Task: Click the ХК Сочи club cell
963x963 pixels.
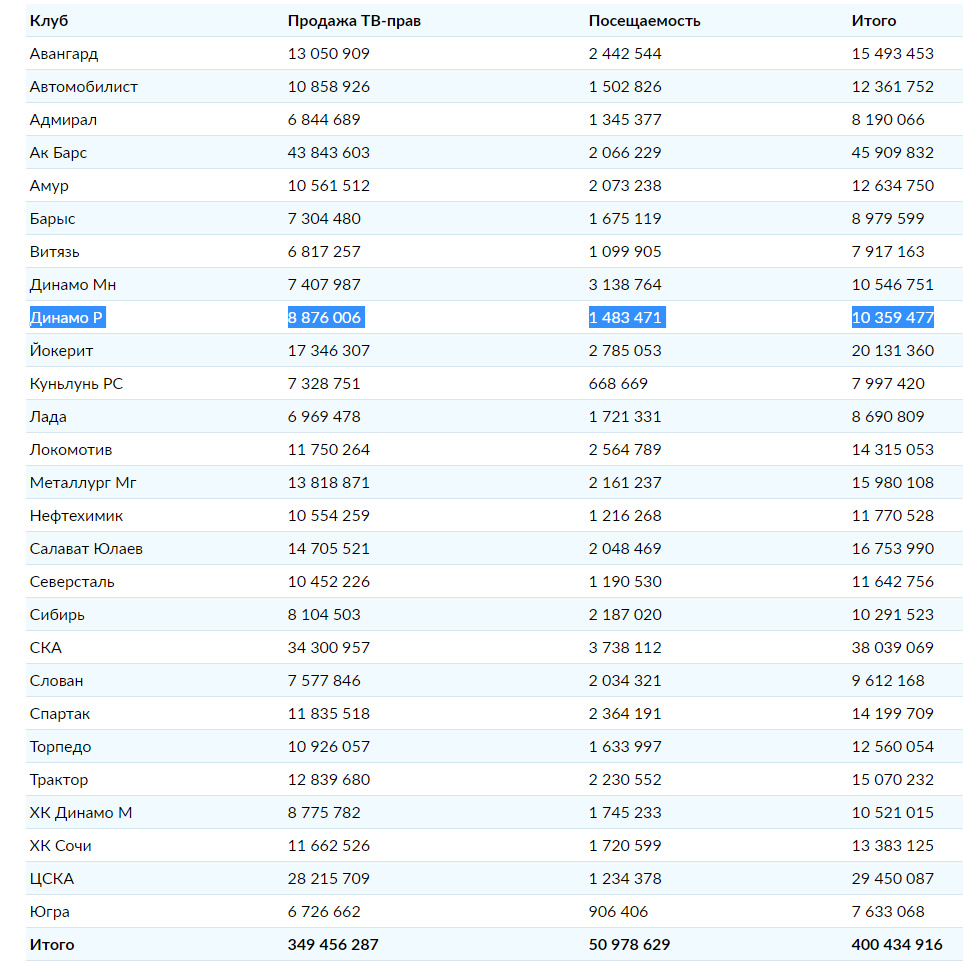Action: (60, 846)
